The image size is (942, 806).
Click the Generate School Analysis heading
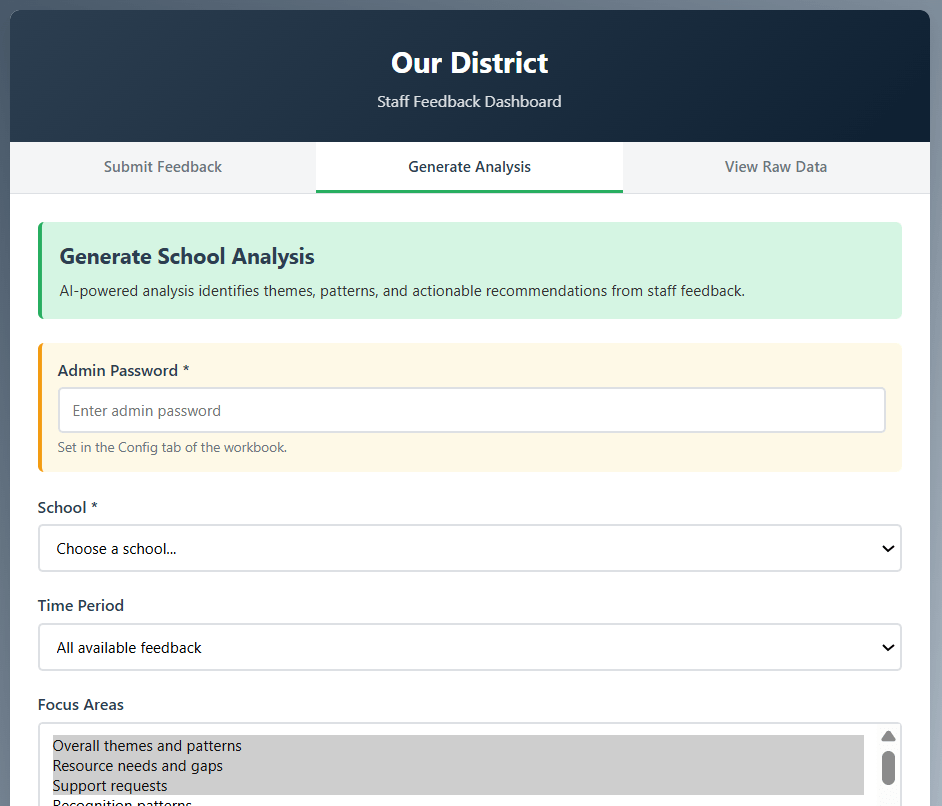click(x=187, y=257)
